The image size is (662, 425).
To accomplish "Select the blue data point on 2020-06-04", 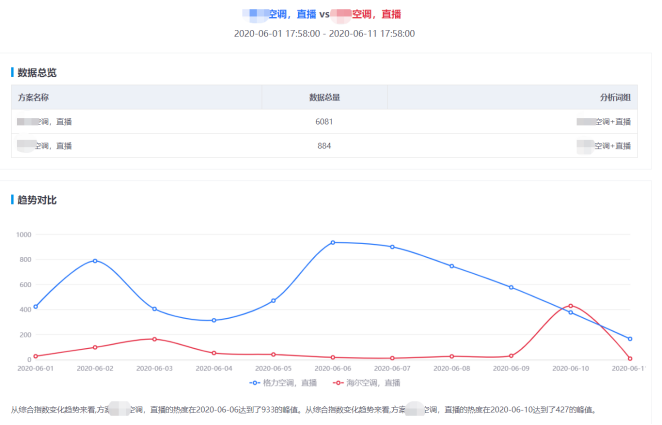I will pyautogui.click(x=214, y=320).
